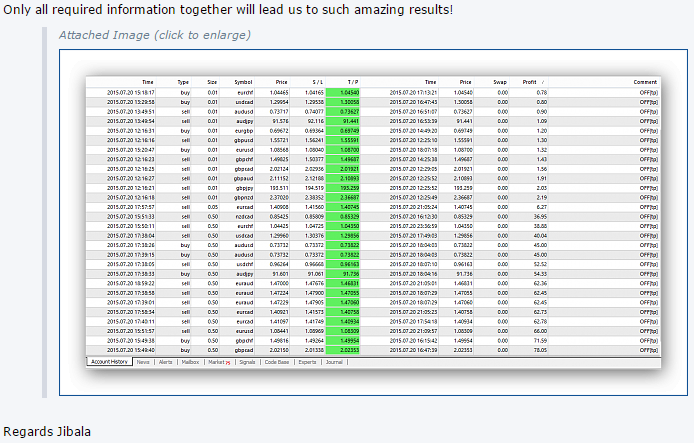Open the Alerts tab
Image resolution: width=694 pixels, height=443 pixels.
tap(166, 362)
